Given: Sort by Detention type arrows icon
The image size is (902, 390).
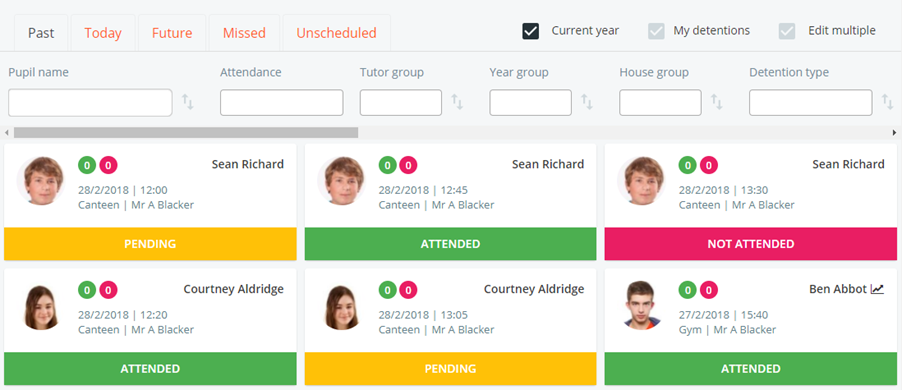Looking at the screenshot, I should coord(888,102).
